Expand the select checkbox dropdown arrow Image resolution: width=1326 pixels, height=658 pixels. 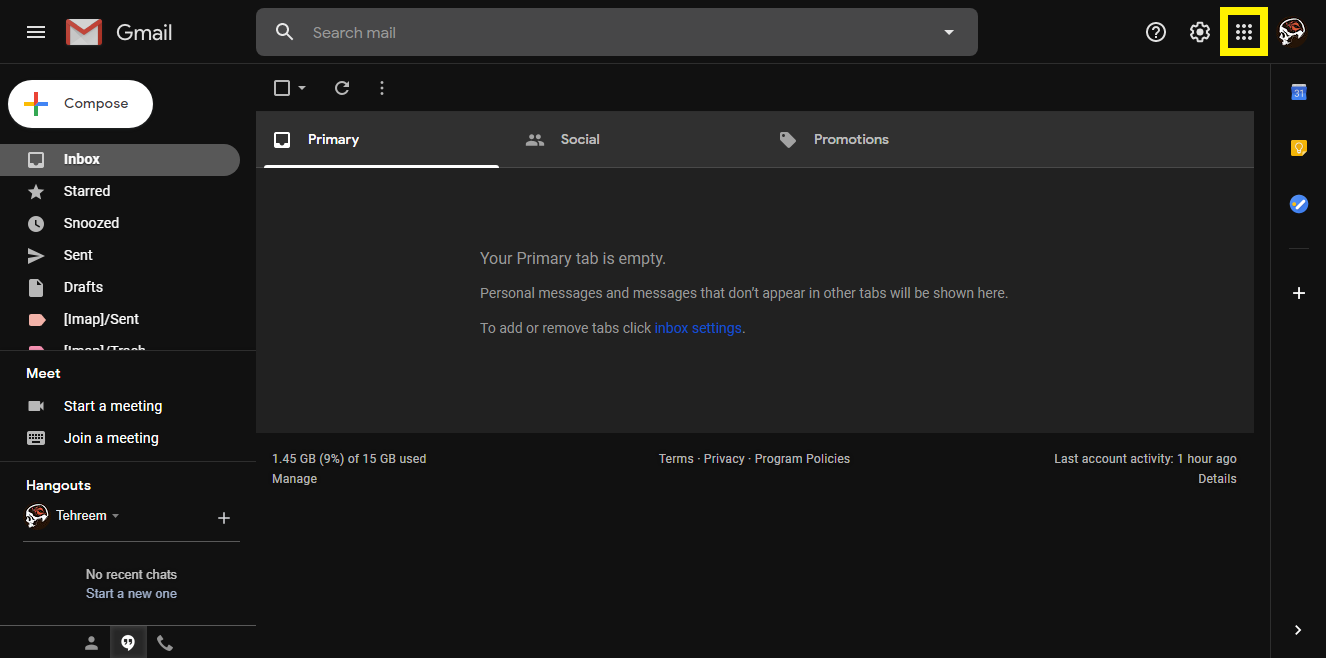coord(302,88)
